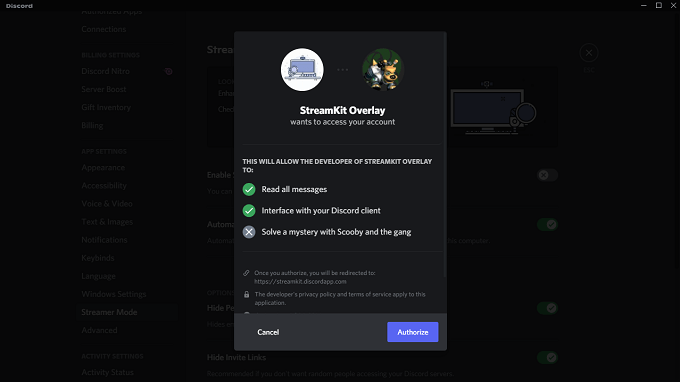Toggle the Enable Streamer Mode switch
The width and height of the screenshot is (680, 382).
(547, 175)
